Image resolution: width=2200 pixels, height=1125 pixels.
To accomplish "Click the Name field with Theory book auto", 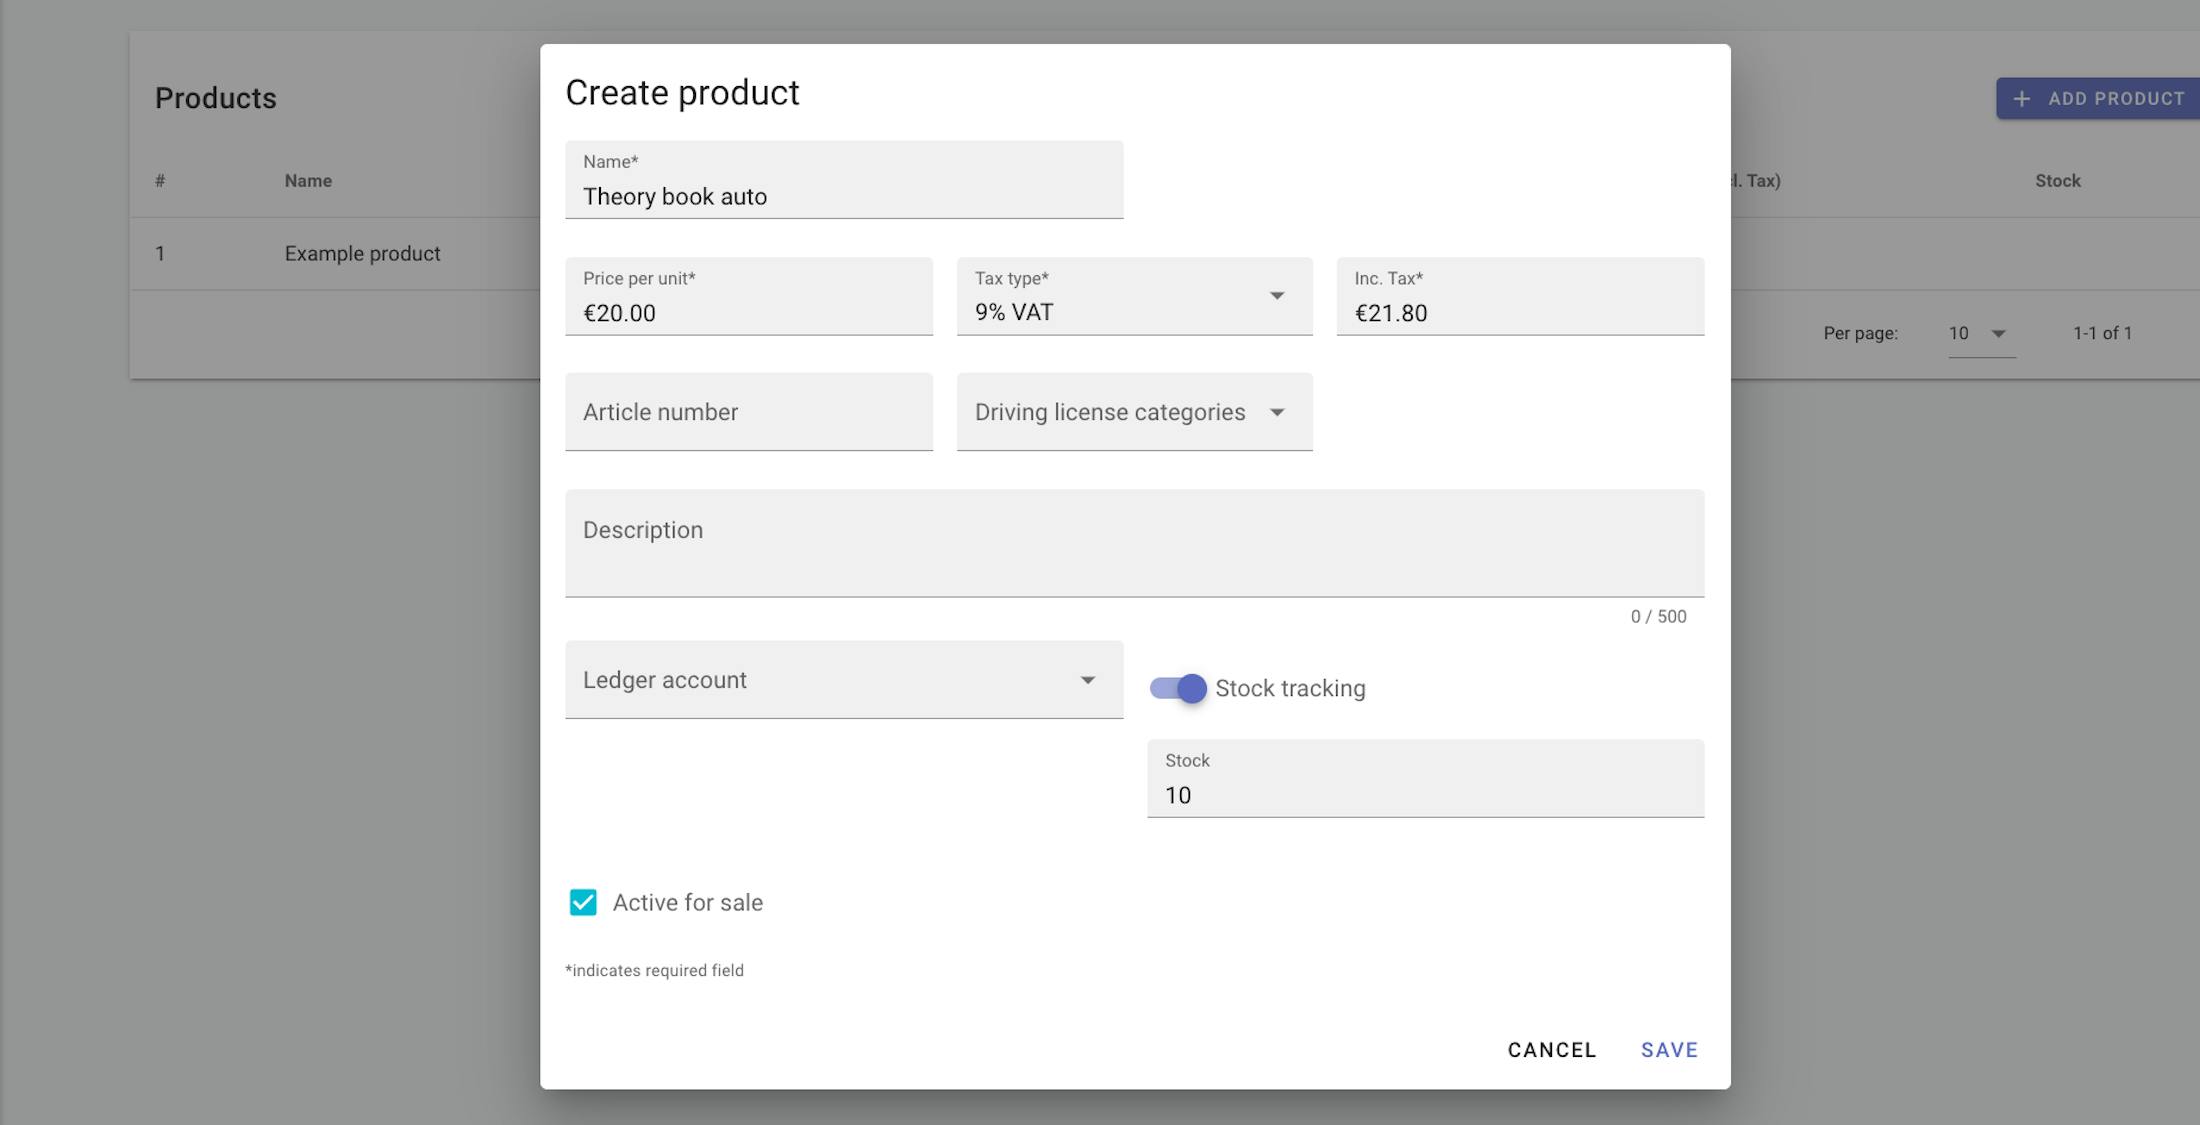I will pyautogui.click(x=844, y=180).
